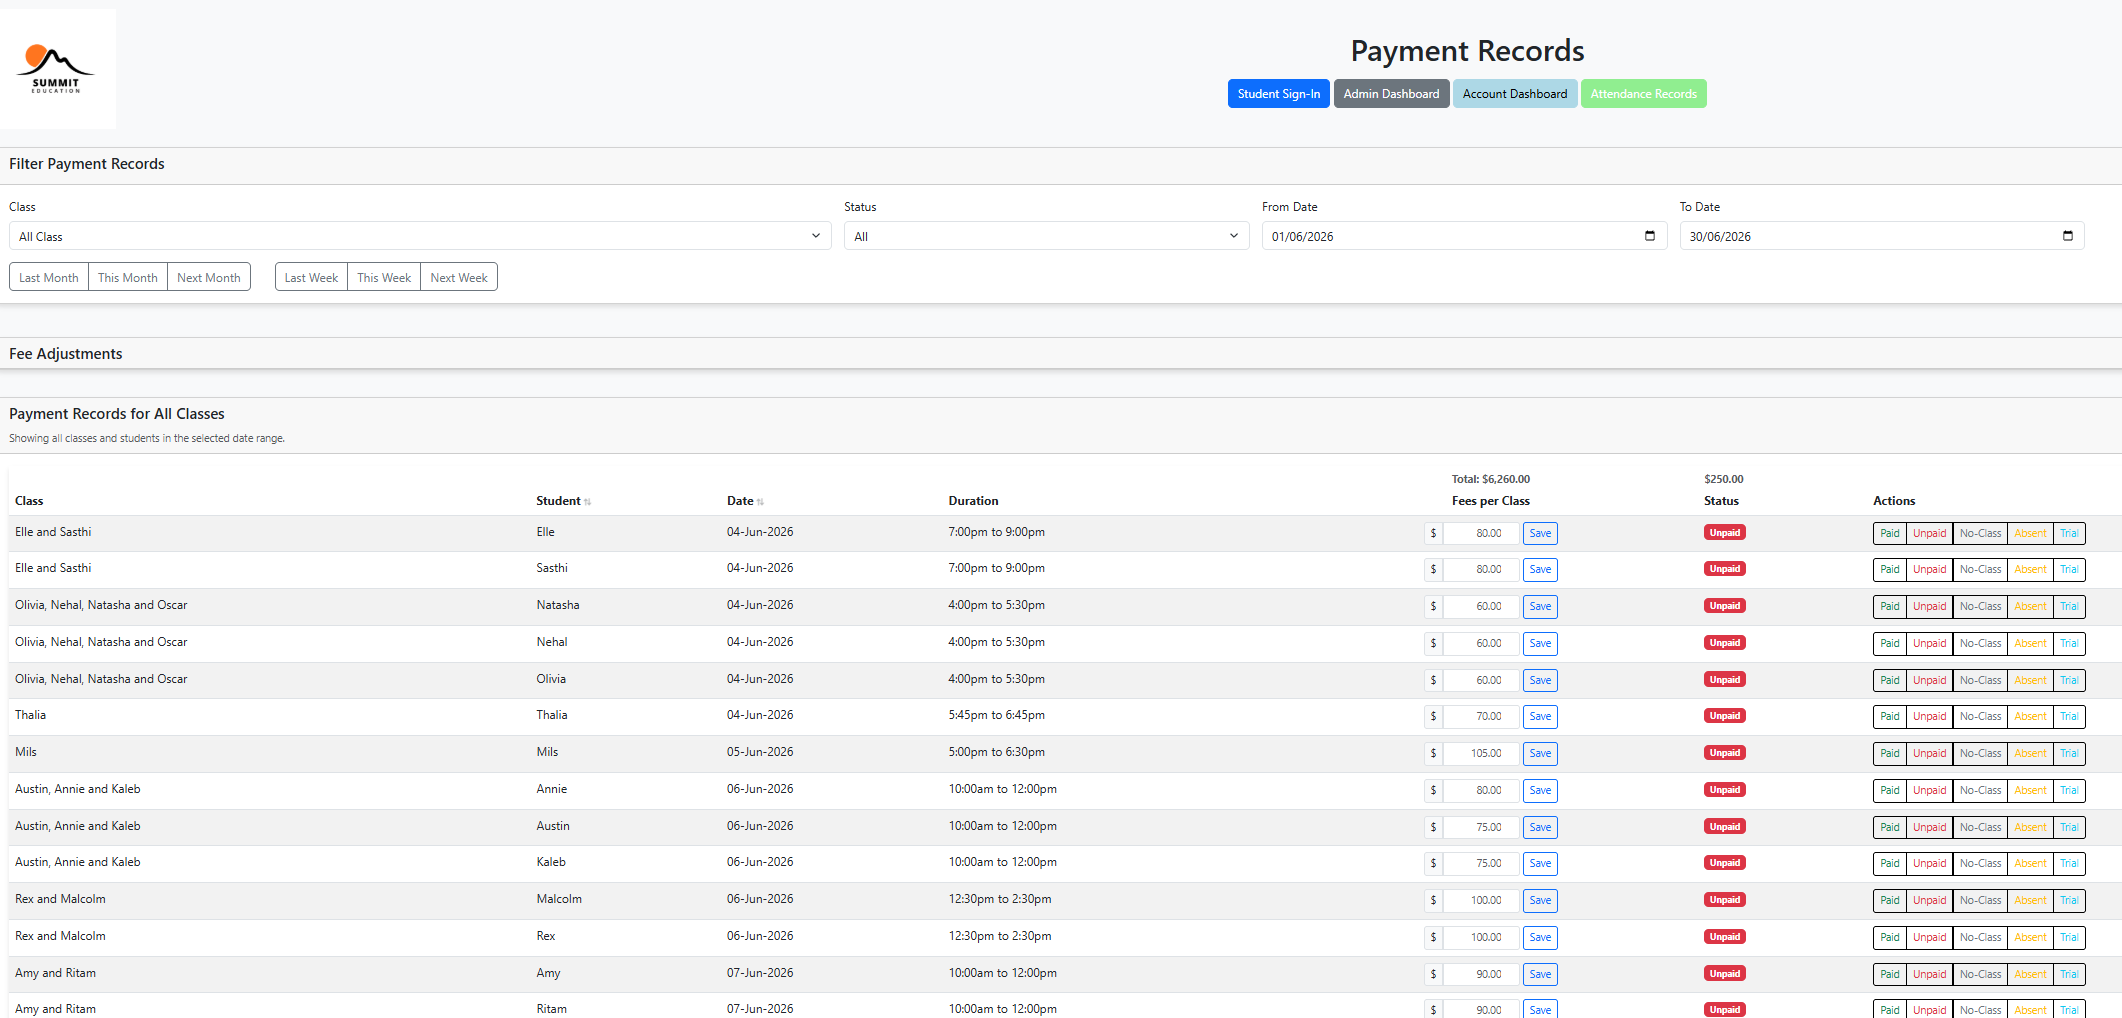Viewport: 2122px width, 1018px height.
Task: Filter by Last Week
Action: coord(311,277)
